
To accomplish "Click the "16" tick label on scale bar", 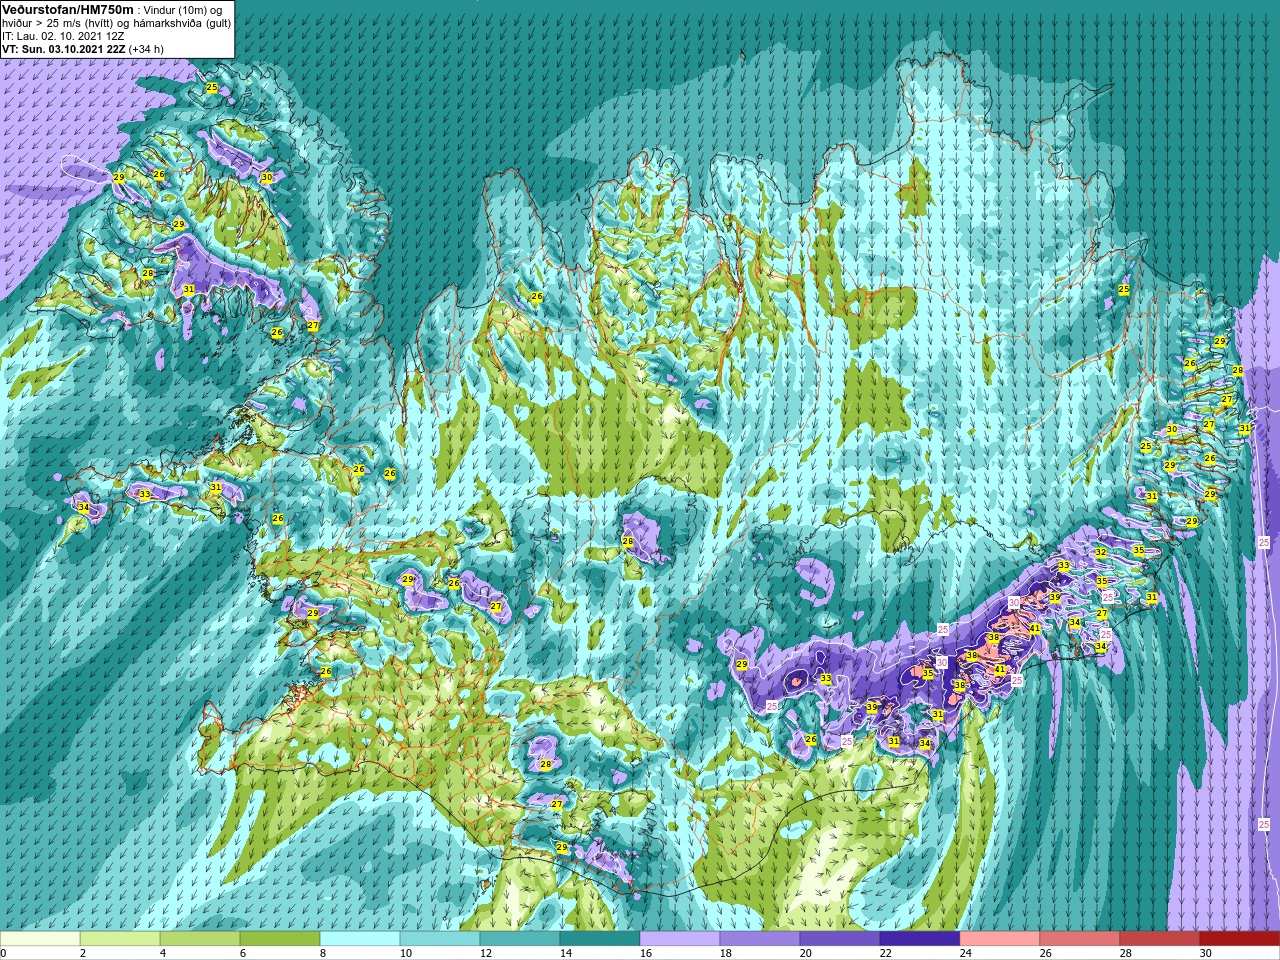I will point(644,953).
